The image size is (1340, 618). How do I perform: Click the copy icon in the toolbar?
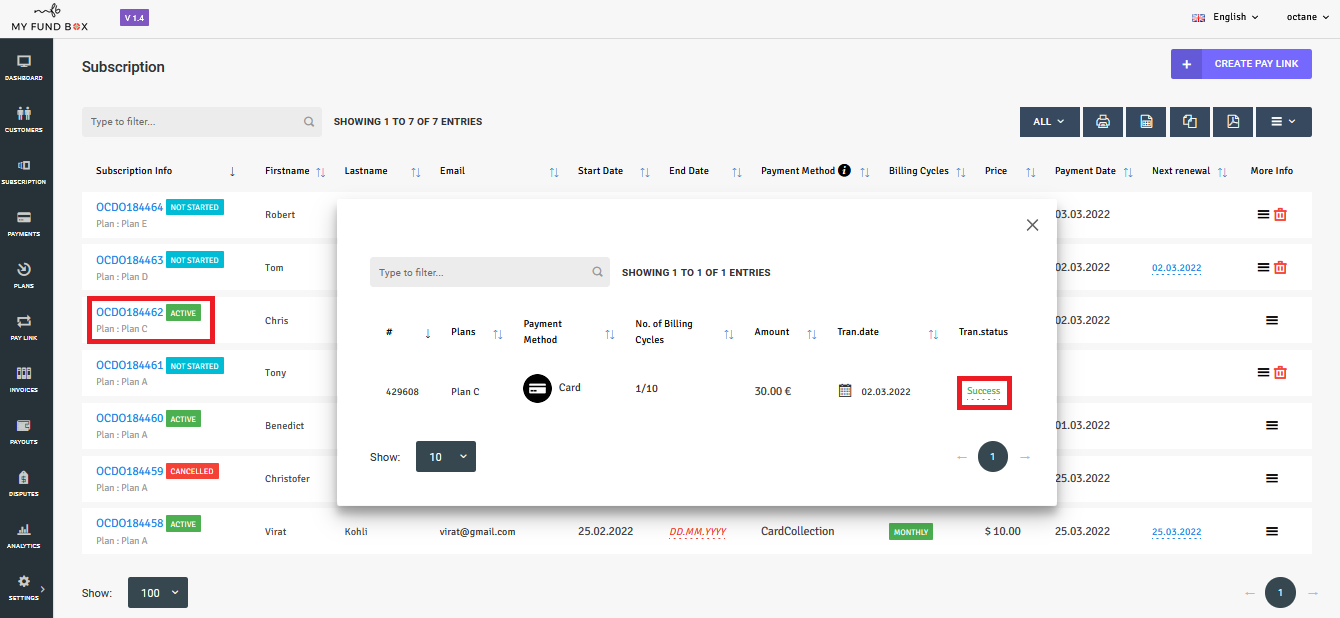[x=1189, y=121]
